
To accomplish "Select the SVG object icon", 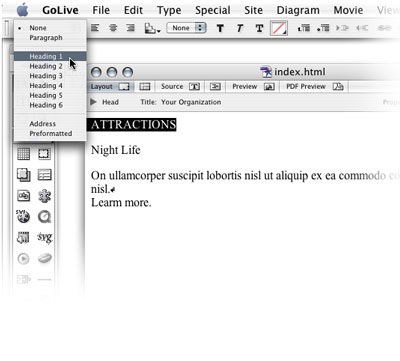I will coord(45,238).
